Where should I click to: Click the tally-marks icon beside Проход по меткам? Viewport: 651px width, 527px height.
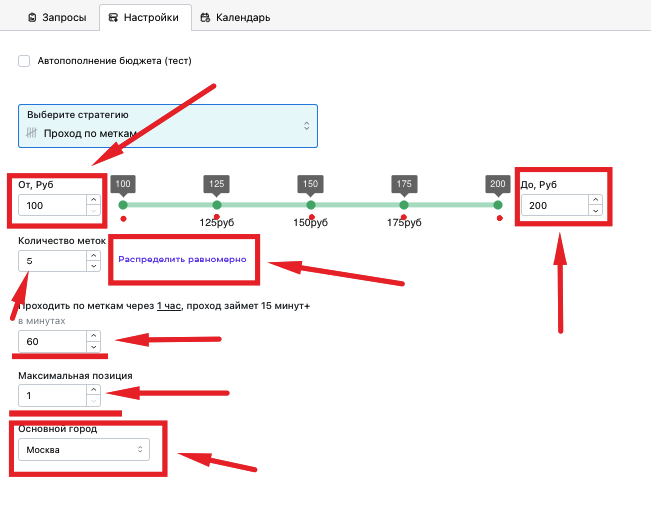tap(32, 133)
